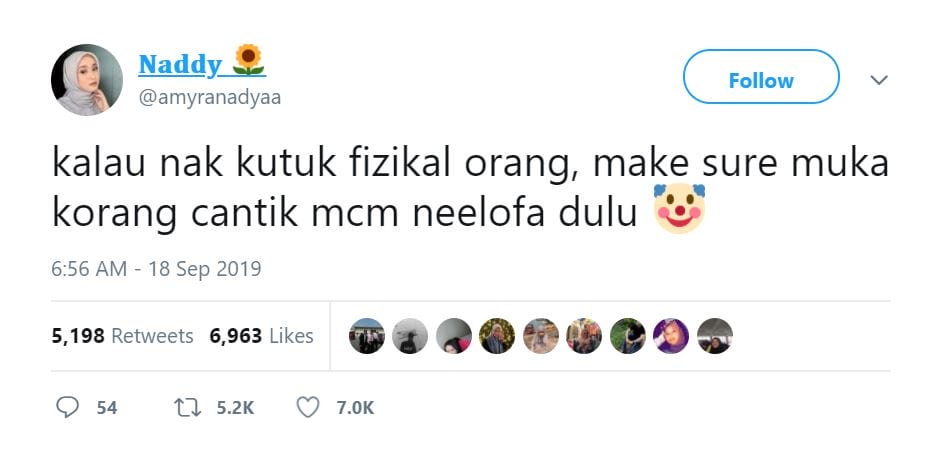
Task: Click the clown emoji in tweet
Action: [x=679, y=207]
